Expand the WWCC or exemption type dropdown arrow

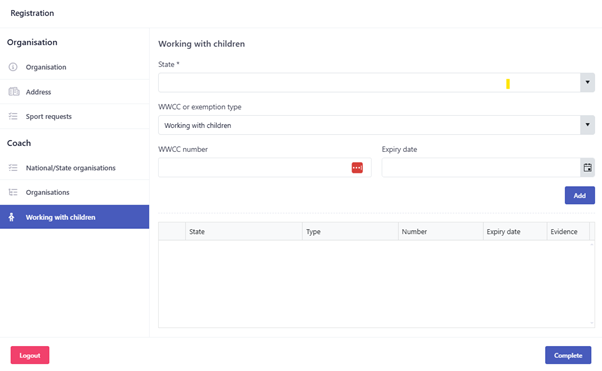pyautogui.click(x=587, y=125)
